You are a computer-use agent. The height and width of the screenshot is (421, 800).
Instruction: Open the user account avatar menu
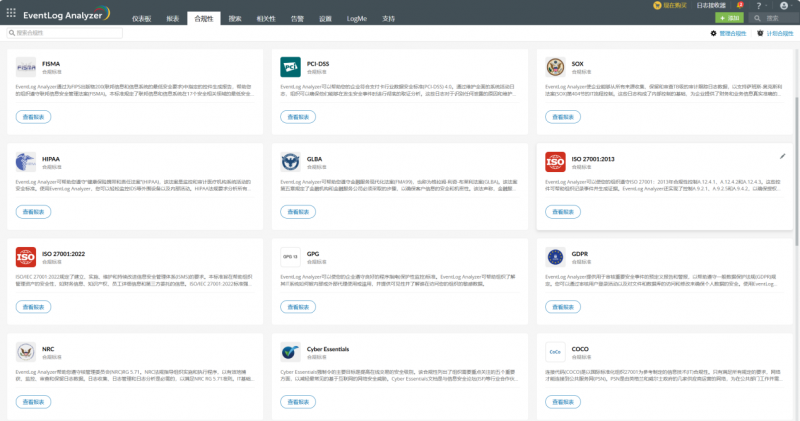[784, 6]
